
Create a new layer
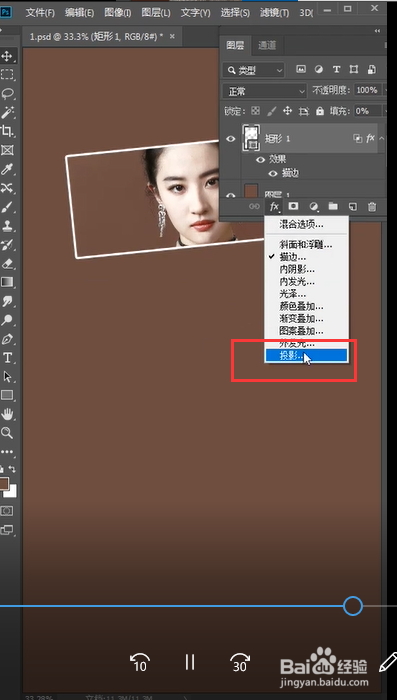pos(352,206)
